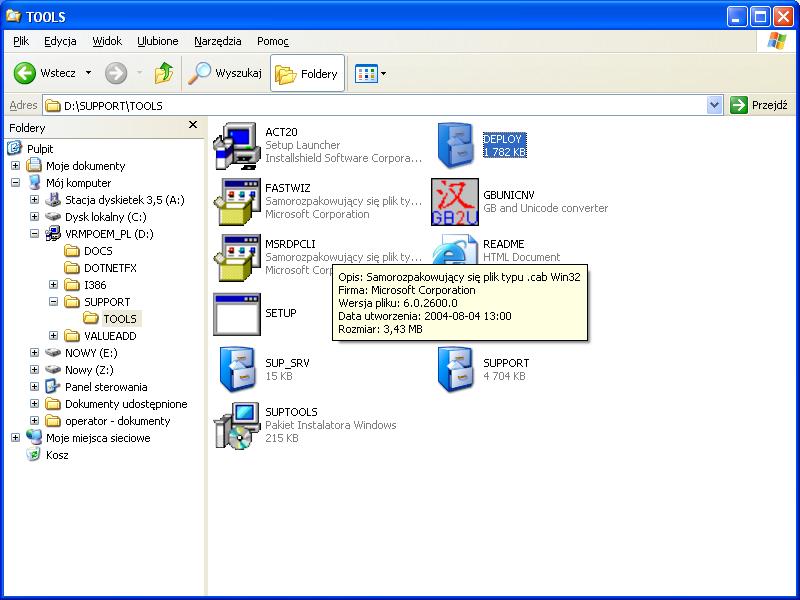Click the green Wstecz back arrow icon

pos(24,73)
